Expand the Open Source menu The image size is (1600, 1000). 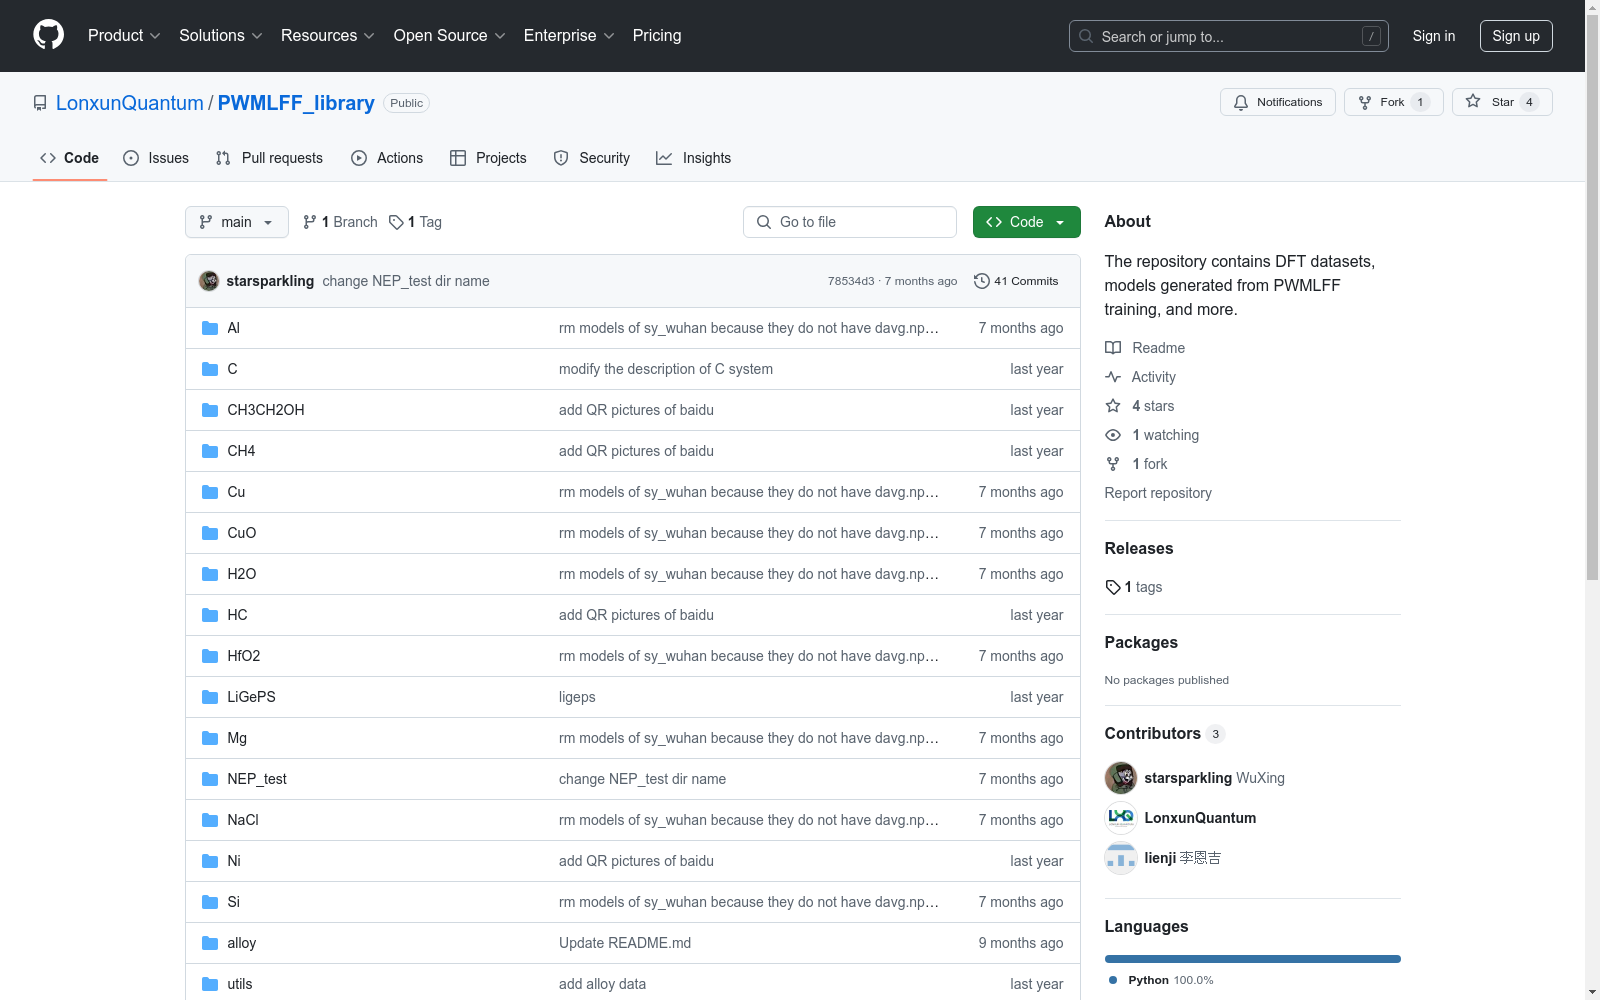450,36
